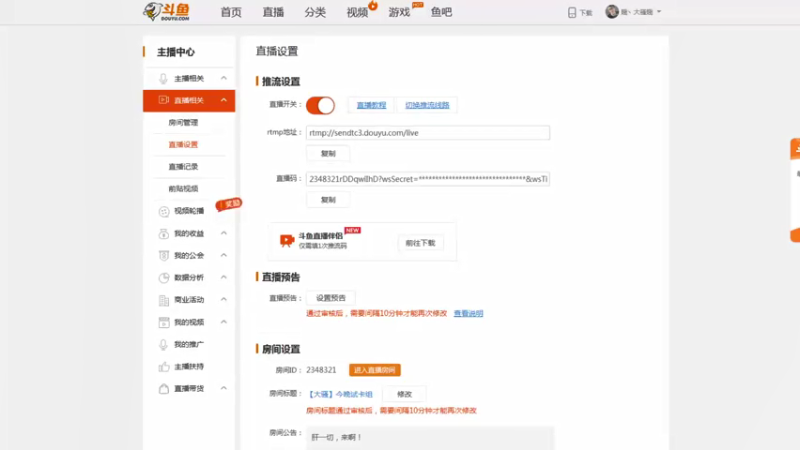Select 房间管理 in the sidebar
This screenshot has height=450, width=800.
point(183,122)
